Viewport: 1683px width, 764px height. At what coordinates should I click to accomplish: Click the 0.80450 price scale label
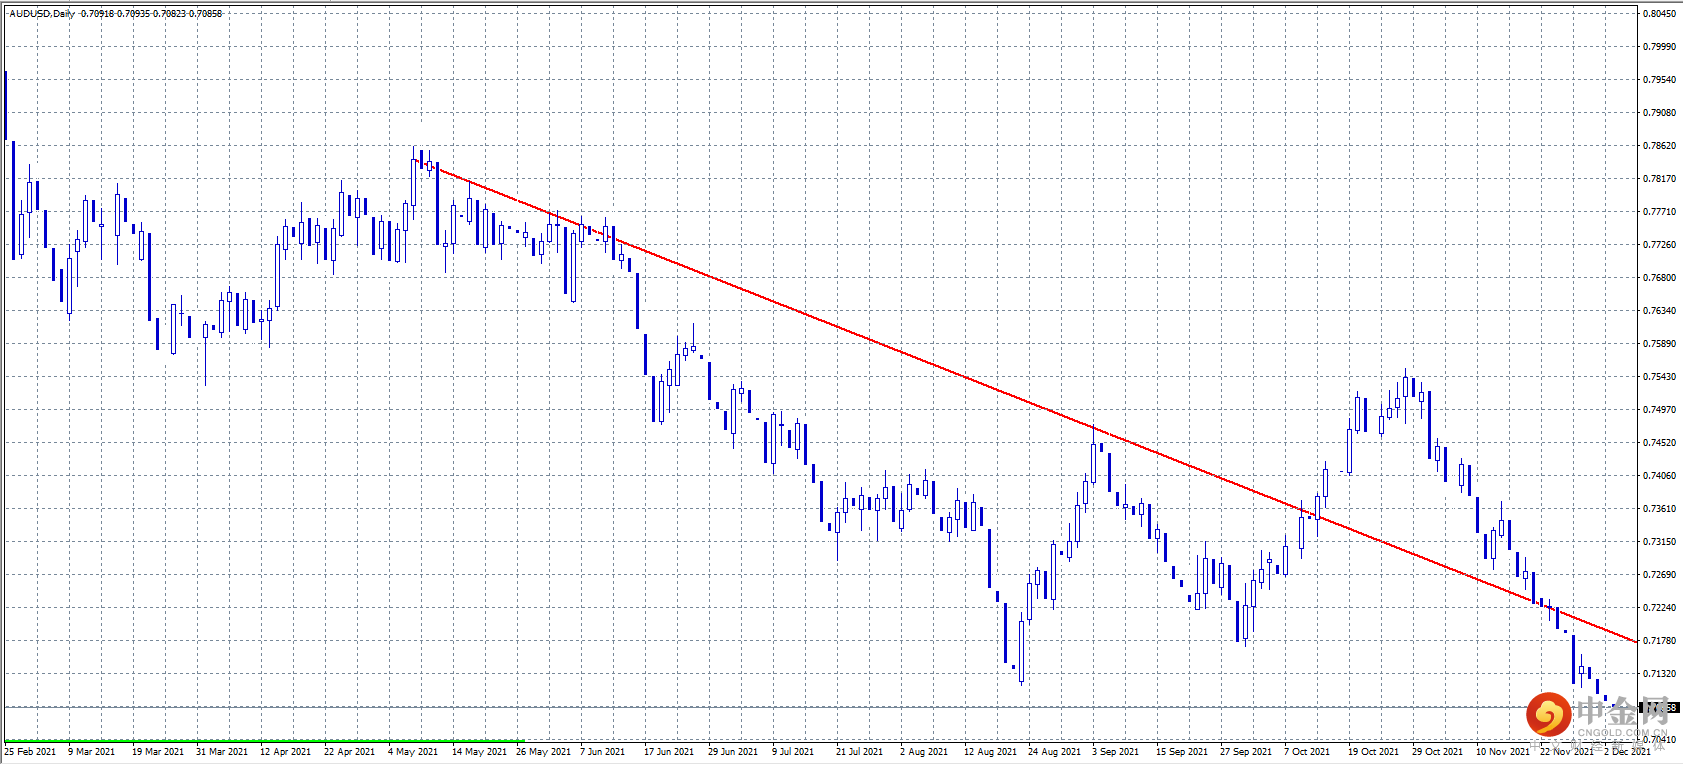(1660, 14)
